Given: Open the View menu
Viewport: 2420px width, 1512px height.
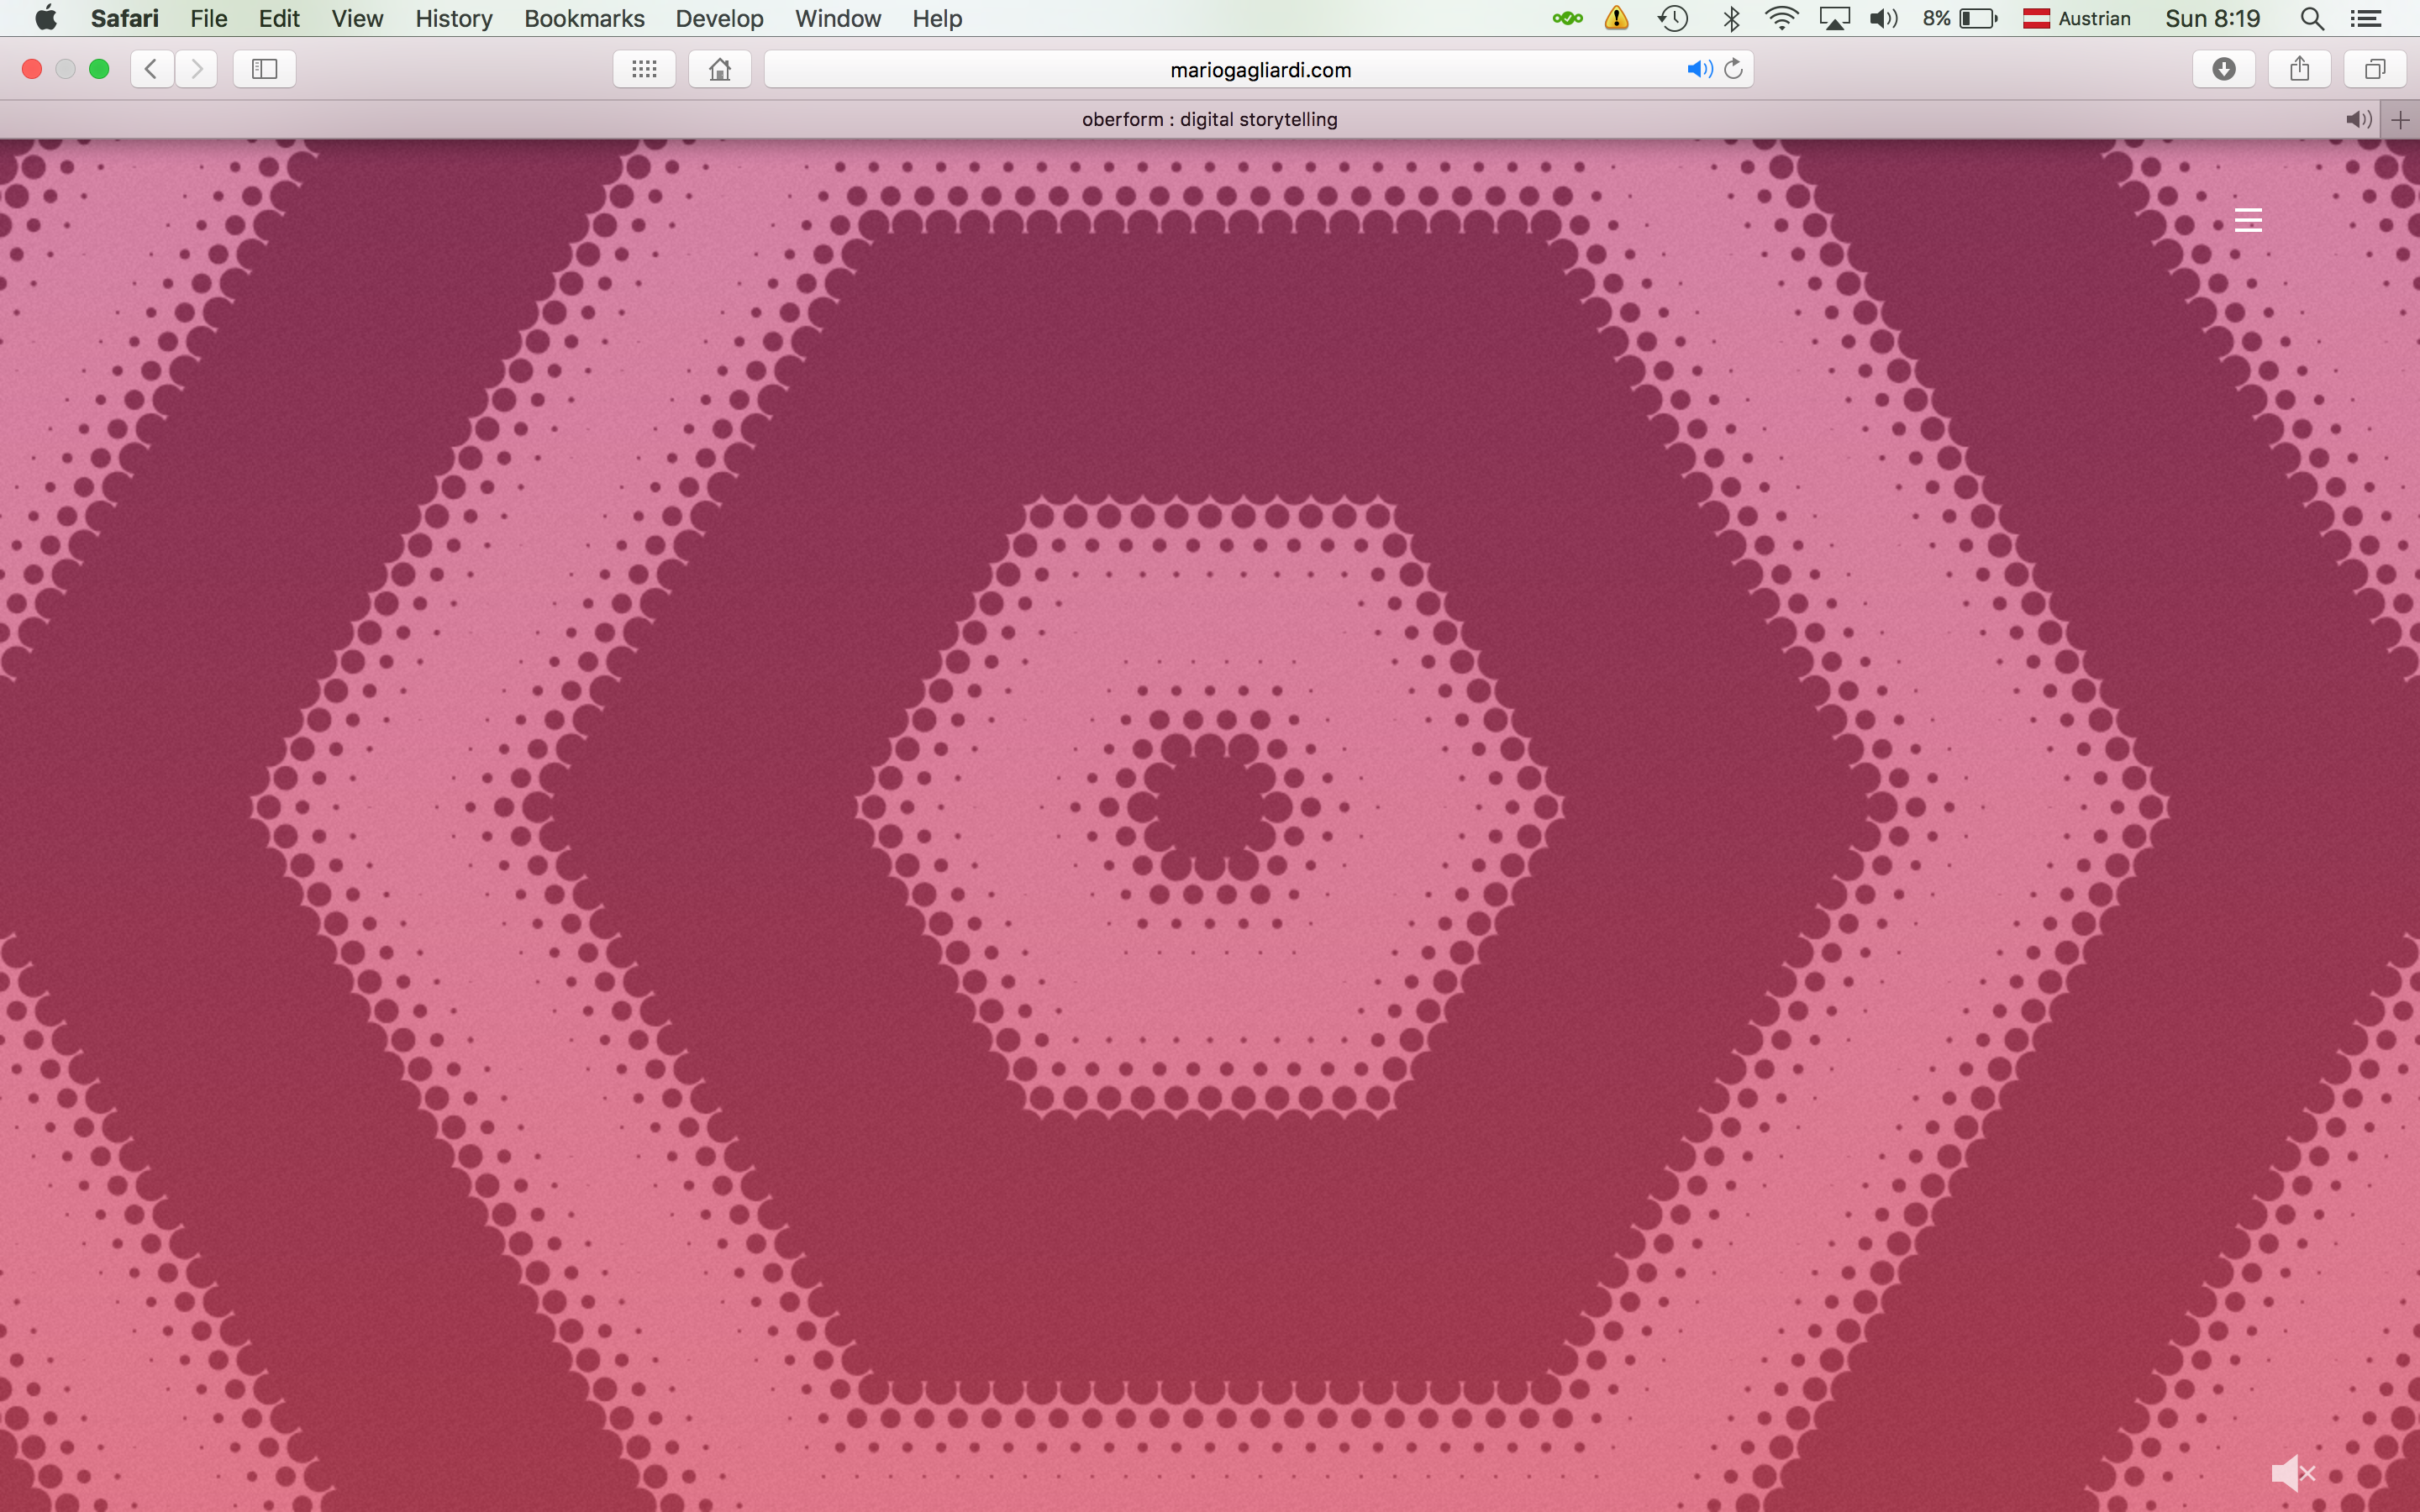Looking at the screenshot, I should [x=357, y=18].
